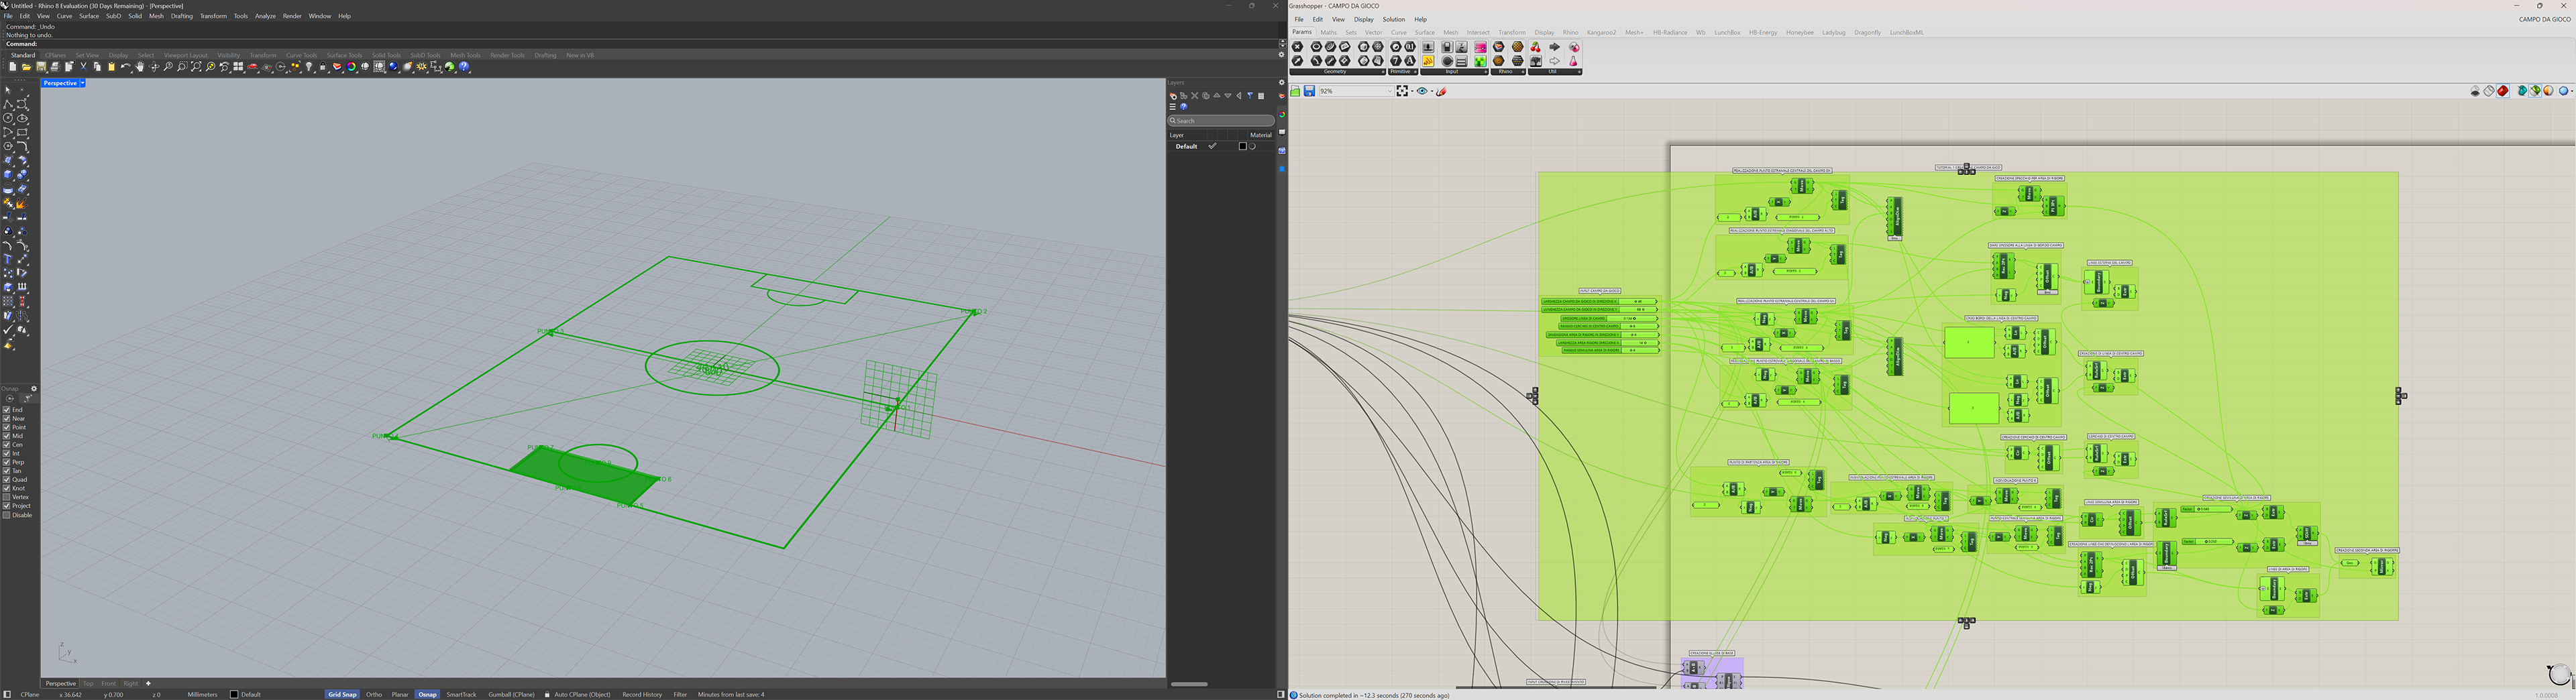This screenshot has height=700, width=2576.
Task: Enable the Disable osnap checkbox
Action: [7, 515]
